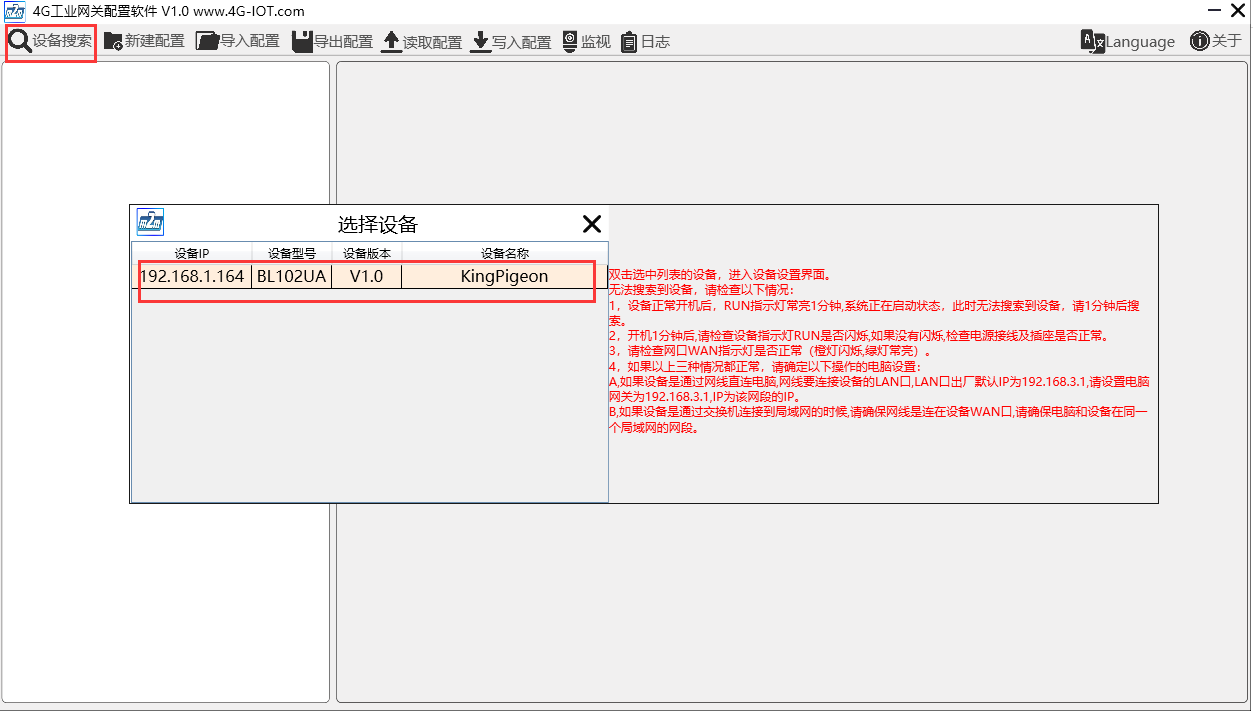The image size is (1253, 711).
Task: Click the V1.0 version cell
Action: coord(366,276)
